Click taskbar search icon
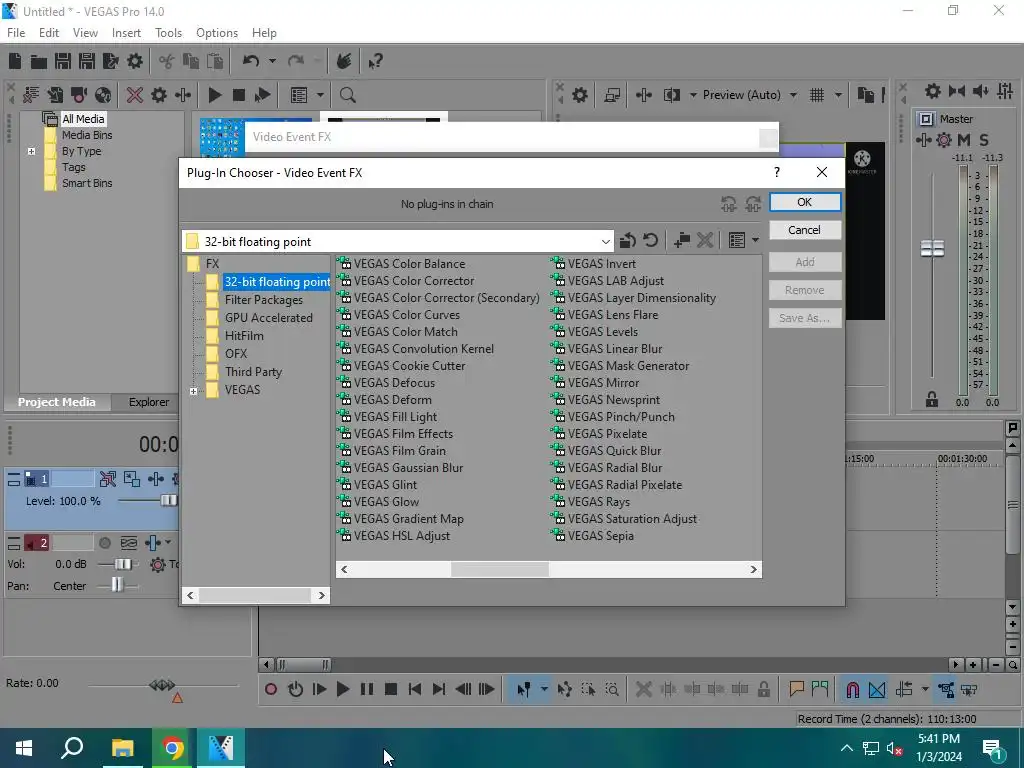1024x768 pixels. tap(72, 748)
